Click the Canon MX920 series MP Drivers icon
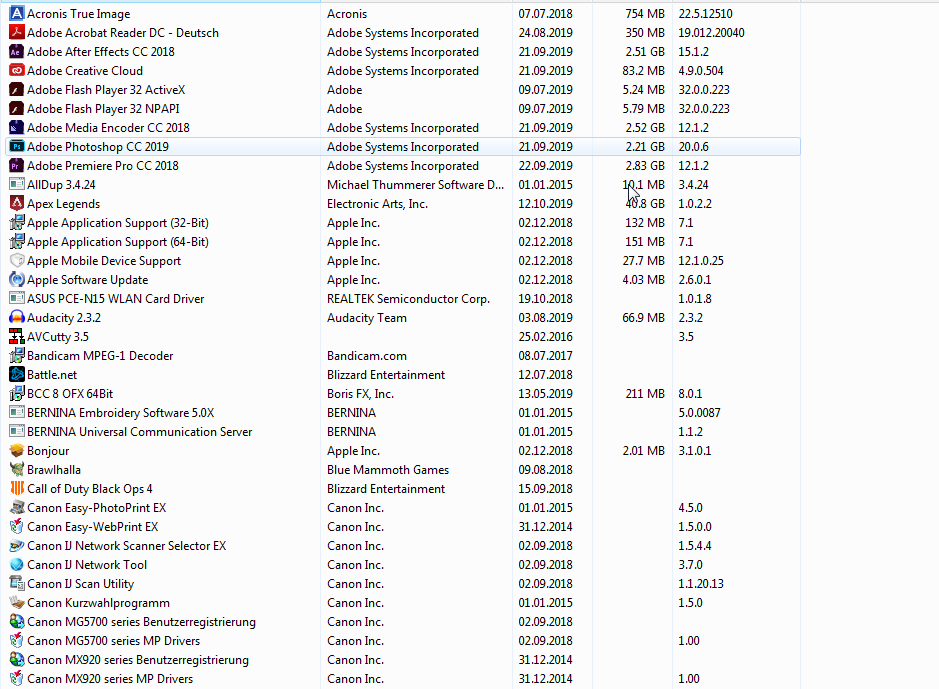Viewport: 939px width, 689px height. 17,679
